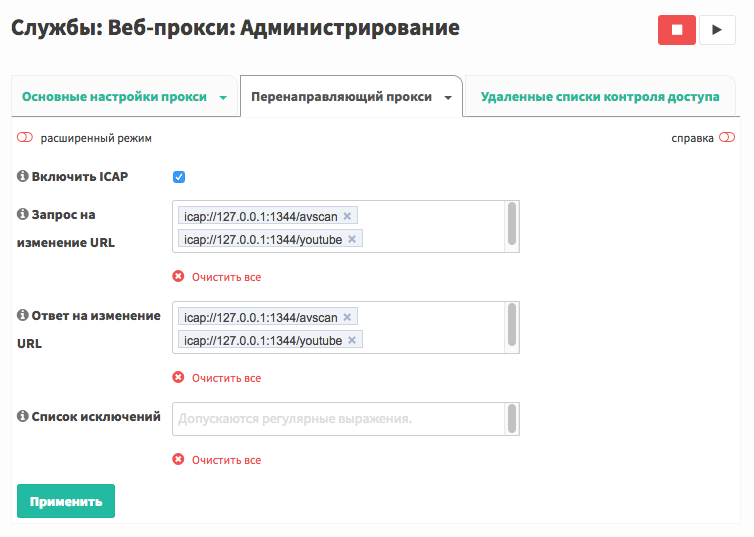Click info icon beside Запрос на изменение URL

pyautogui.click(x=23, y=214)
